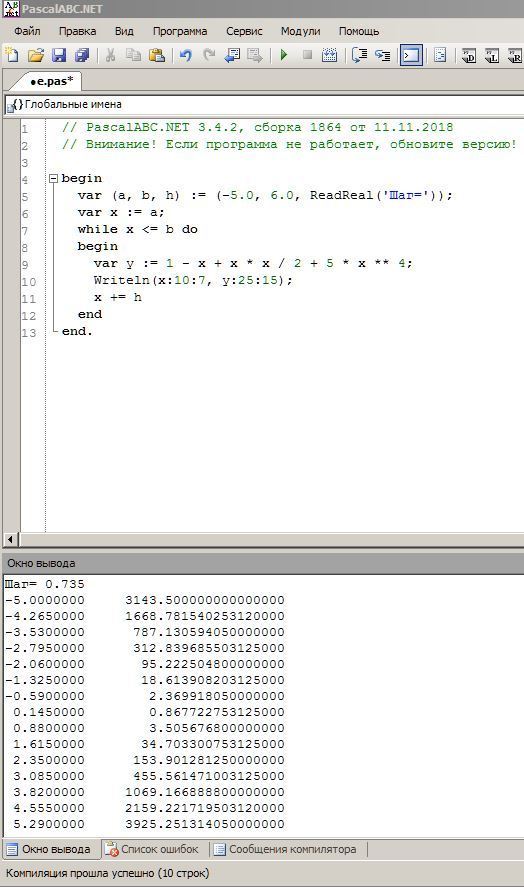Paste with the clipboard toolbar icon
The image size is (524, 887).
(x=157, y=55)
